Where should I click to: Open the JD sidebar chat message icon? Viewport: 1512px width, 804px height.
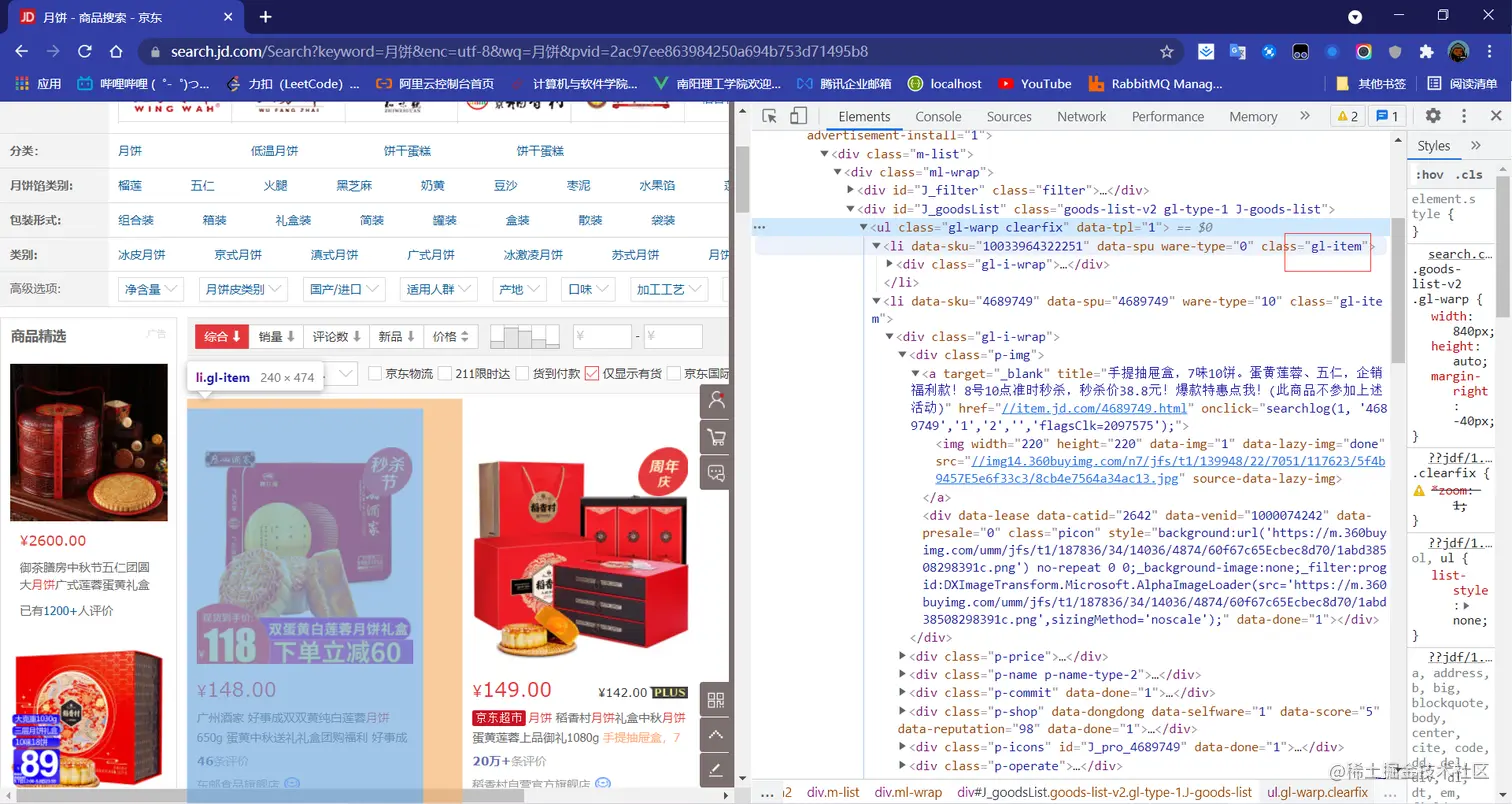click(716, 472)
